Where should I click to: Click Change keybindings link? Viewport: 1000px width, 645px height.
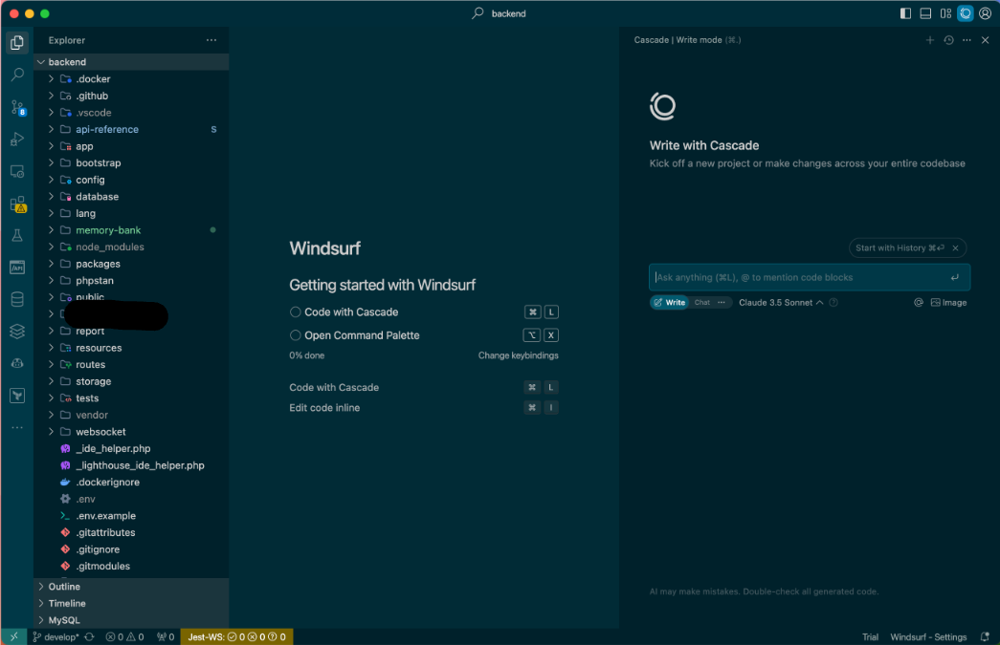click(518, 355)
